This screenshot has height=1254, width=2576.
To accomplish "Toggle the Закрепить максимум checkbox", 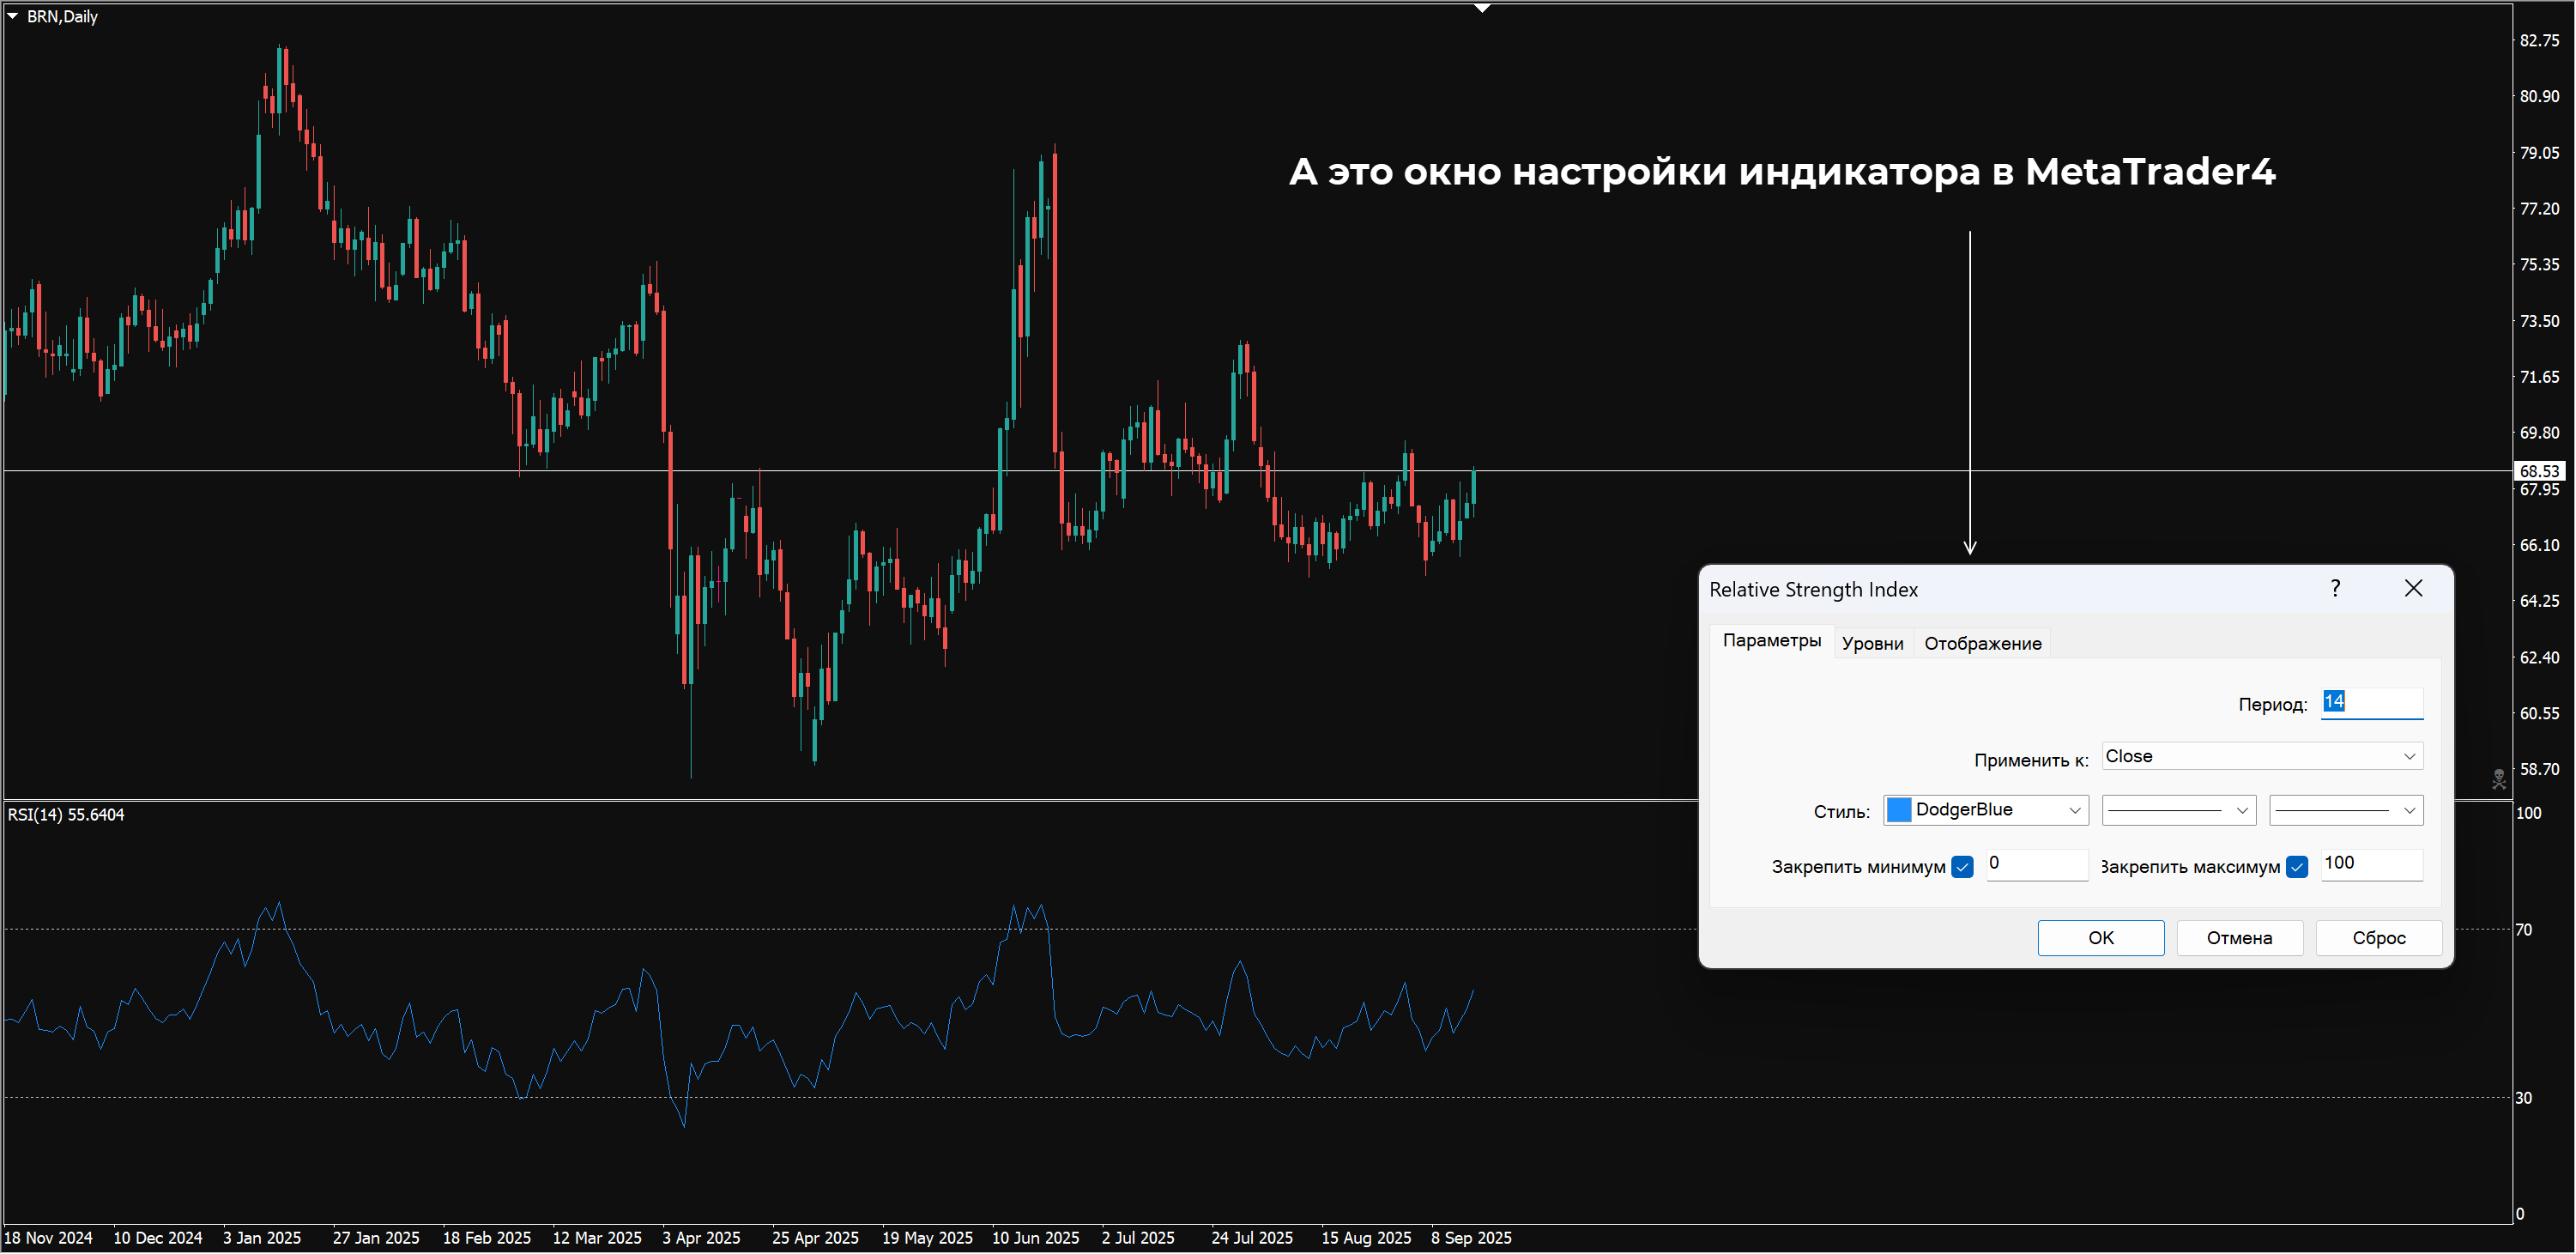I will [2297, 867].
